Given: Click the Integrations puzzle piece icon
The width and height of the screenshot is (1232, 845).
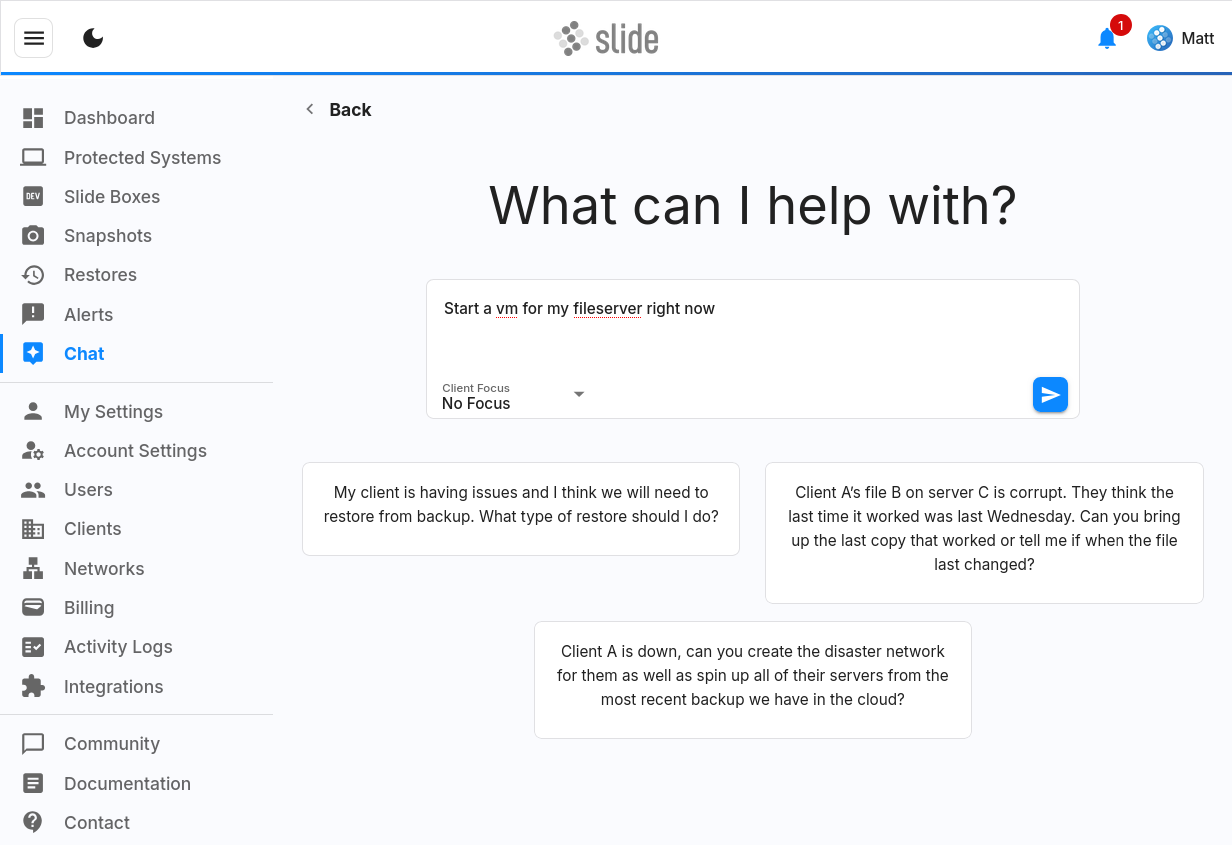Looking at the screenshot, I should 33,687.
